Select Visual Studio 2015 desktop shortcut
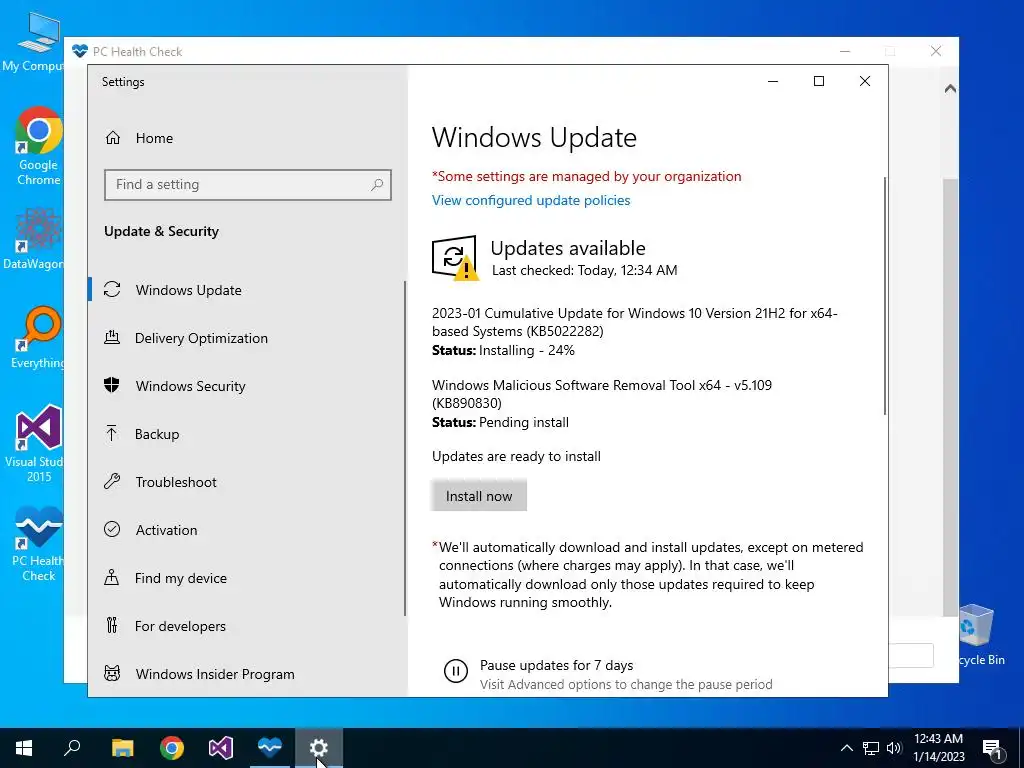 click(x=34, y=443)
